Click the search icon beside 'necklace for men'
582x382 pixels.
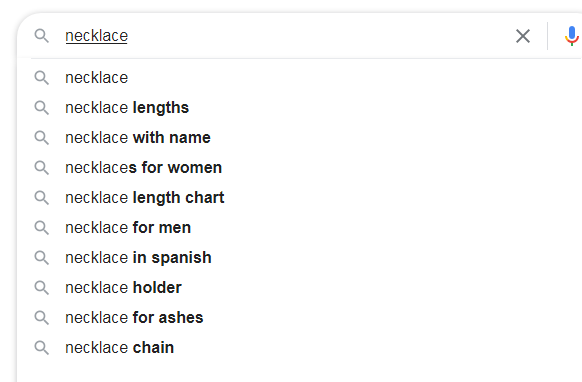pos(42,228)
